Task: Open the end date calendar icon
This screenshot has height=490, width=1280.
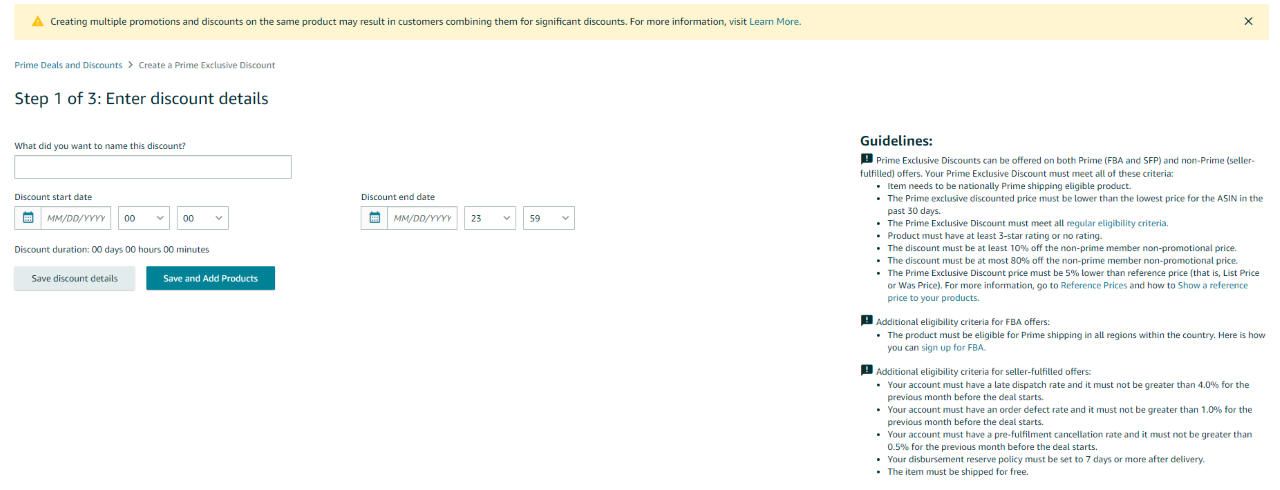Action: 375,218
